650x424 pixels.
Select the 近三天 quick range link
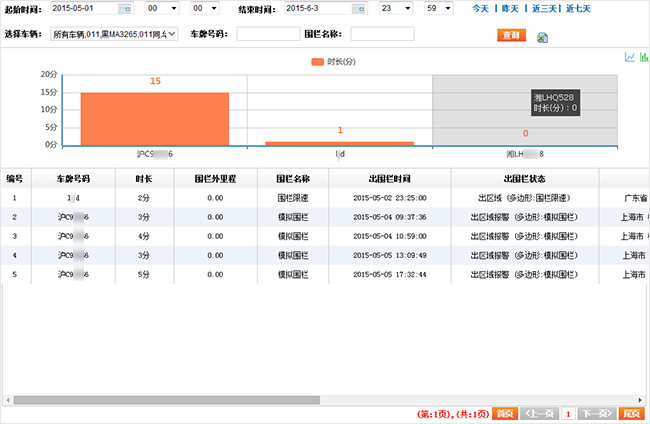(x=544, y=9)
